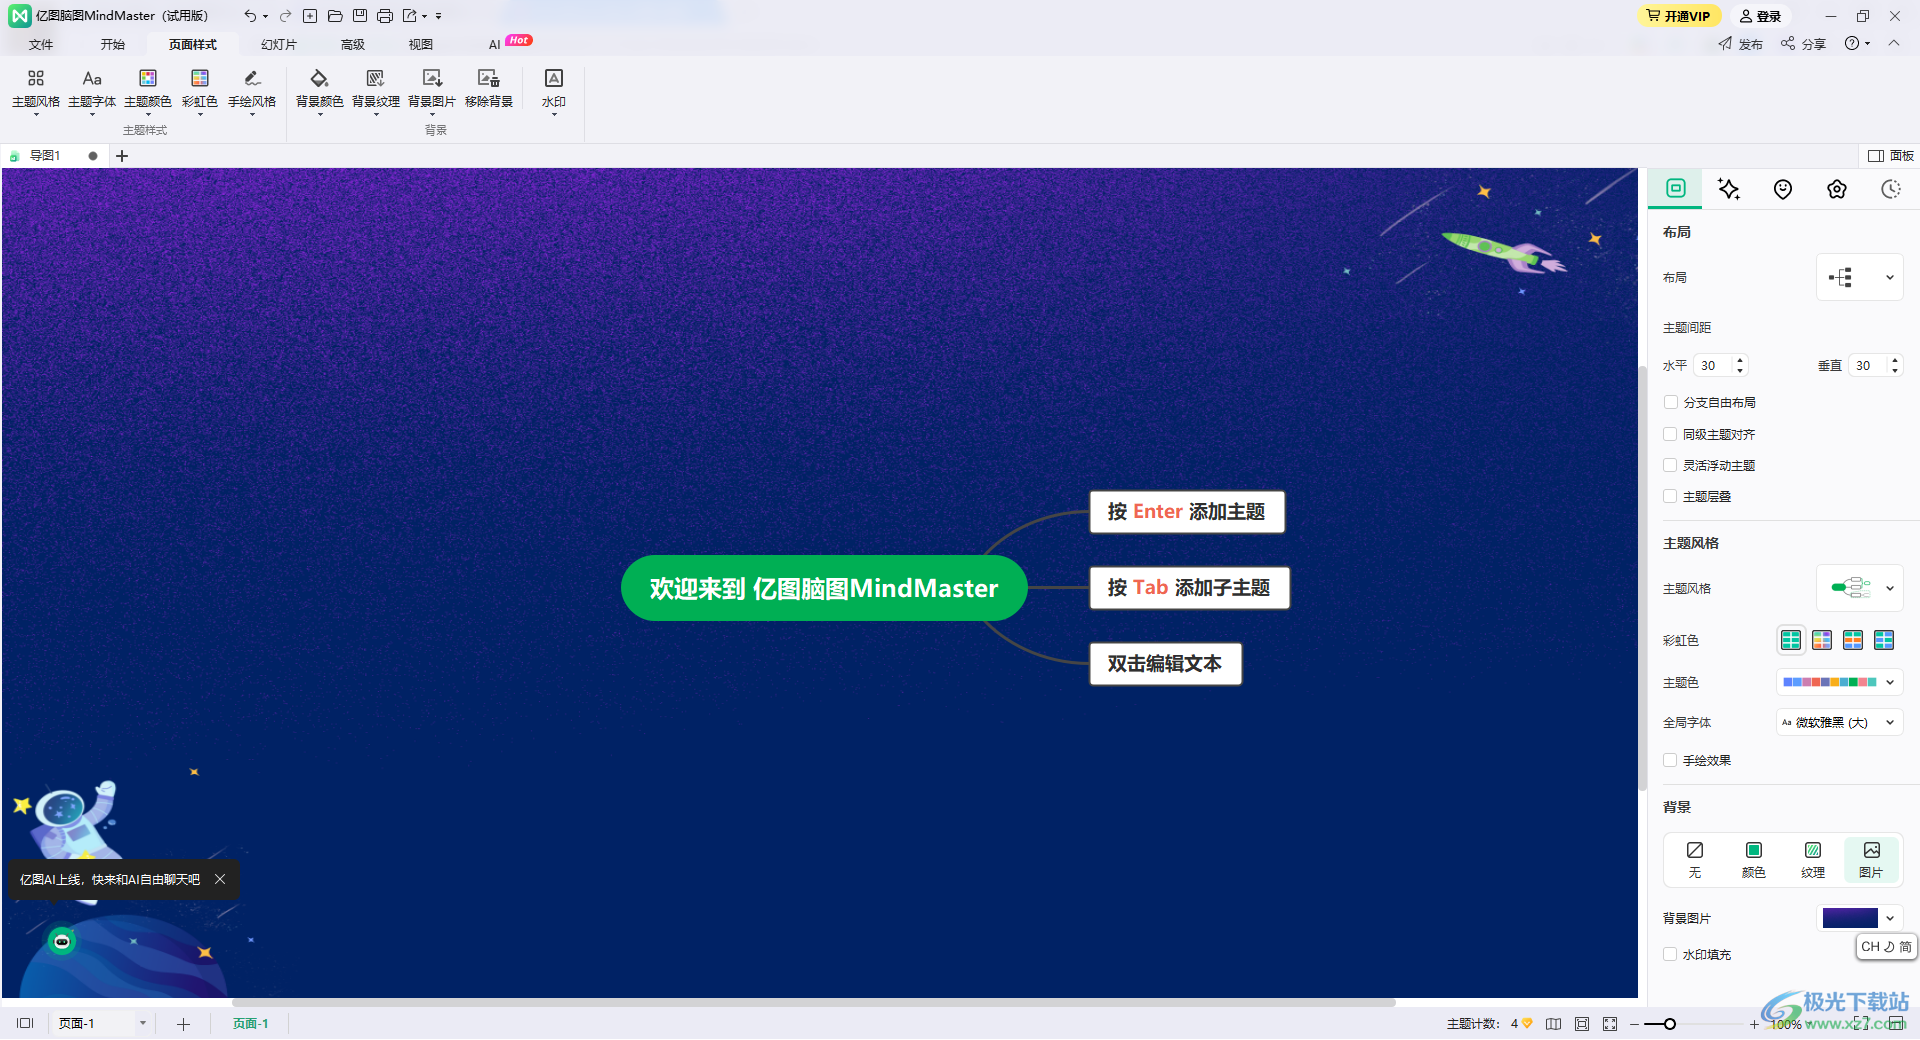Click the redo arrow in title bar
1920x1040 pixels.
[x=285, y=16]
